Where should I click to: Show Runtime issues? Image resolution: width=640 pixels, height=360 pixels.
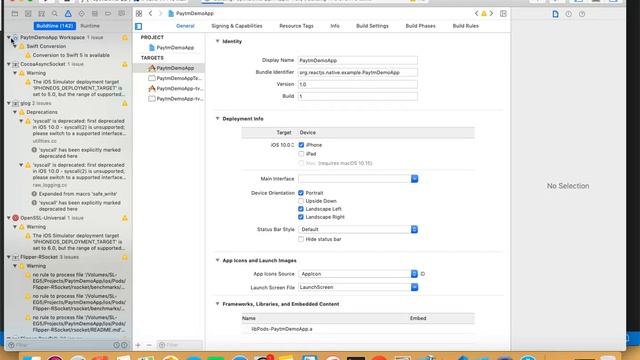click(x=90, y=26)
